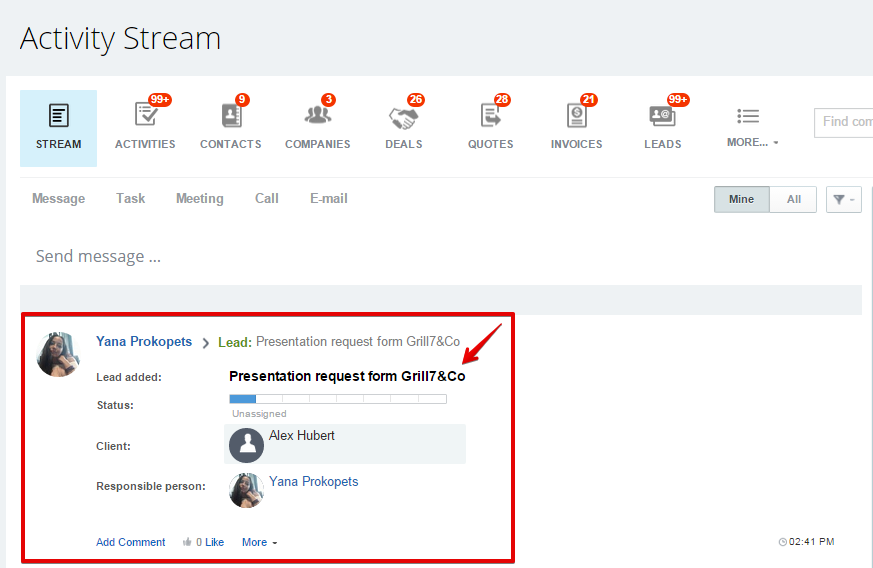Open the Companies people icon

click(x=317, y=115)
